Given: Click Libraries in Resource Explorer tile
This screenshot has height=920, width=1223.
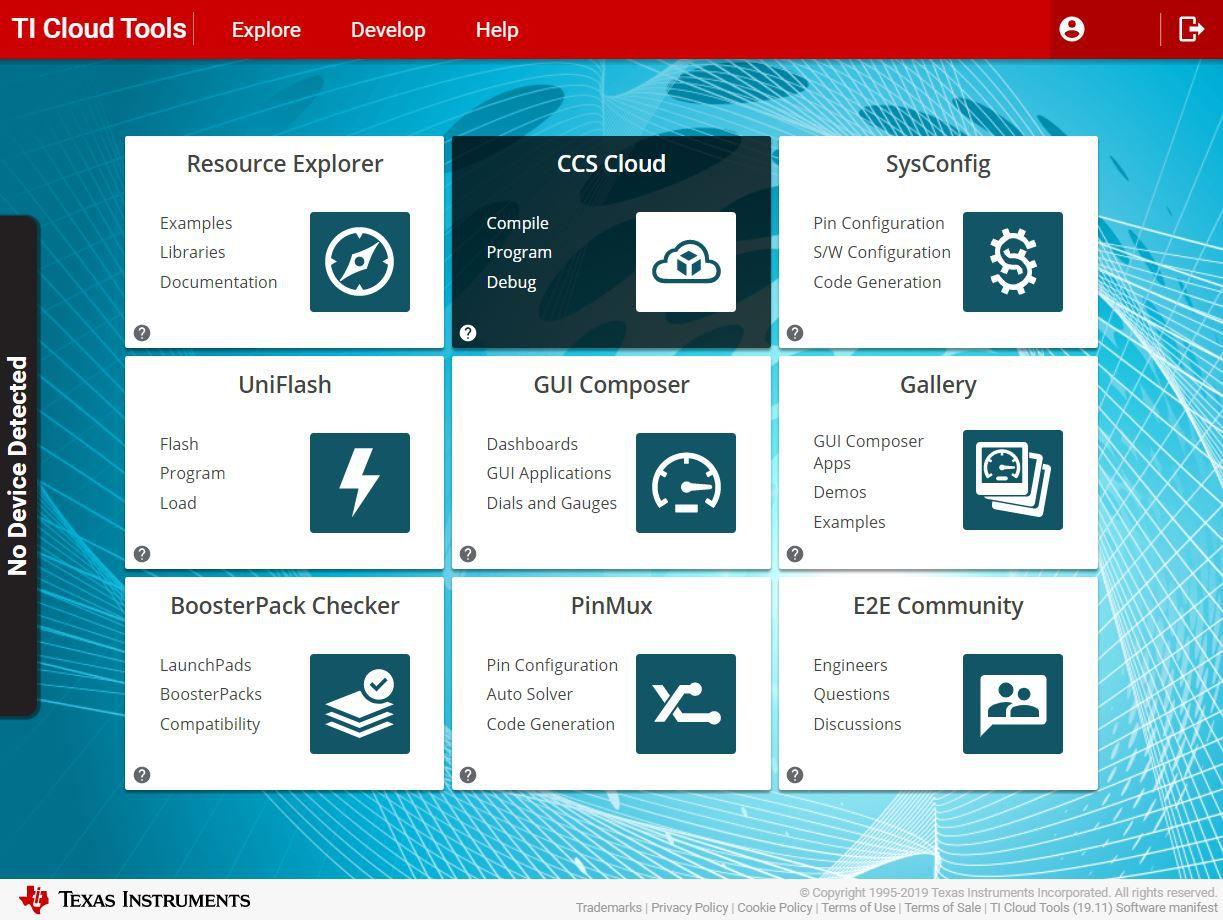Looking at the screenshot, I should (x=193, y=252).
